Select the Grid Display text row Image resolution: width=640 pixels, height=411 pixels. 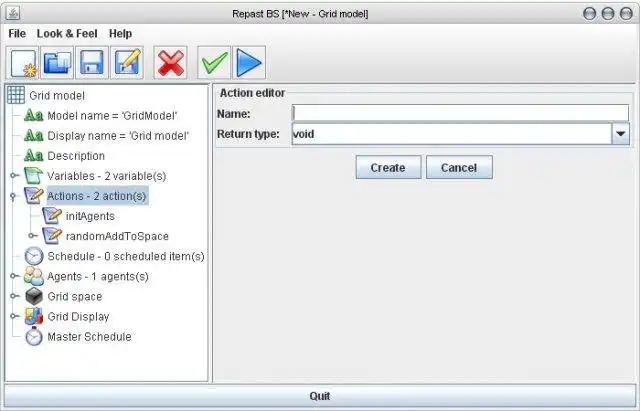(78, 316)
